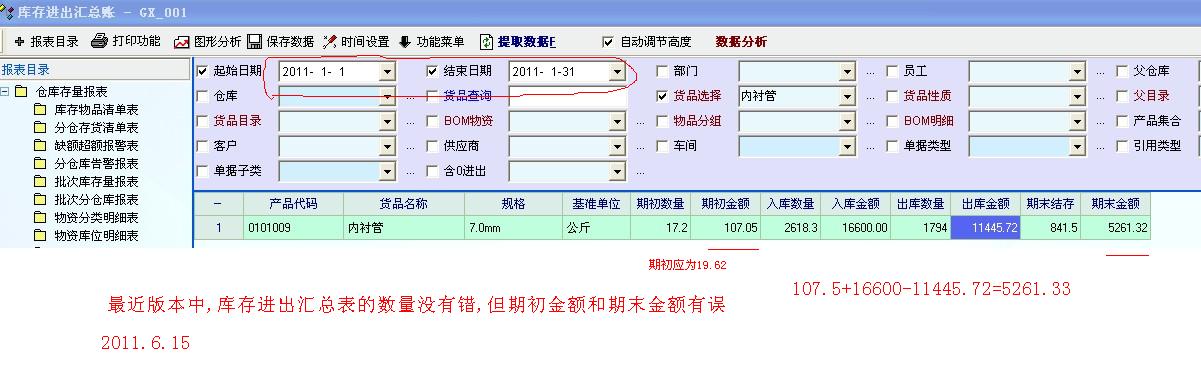Open the 供应商 dropdown list
Viewport: 1201px width, 381px height.
[x=618, y=147]
